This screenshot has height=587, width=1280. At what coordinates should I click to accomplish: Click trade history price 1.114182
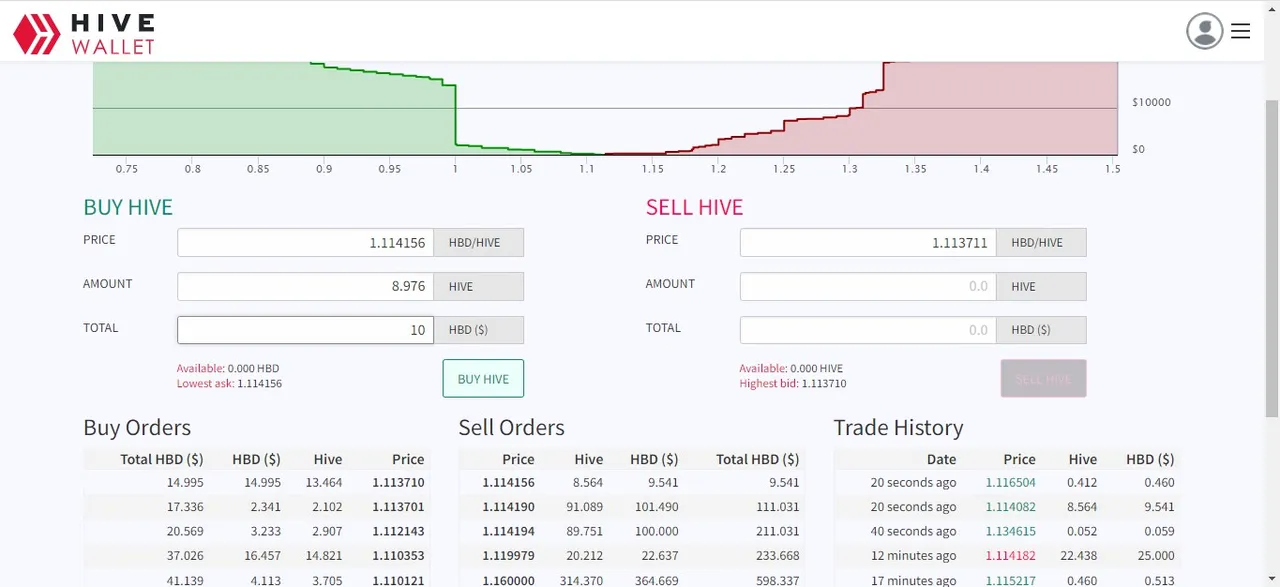point(1010,556)
